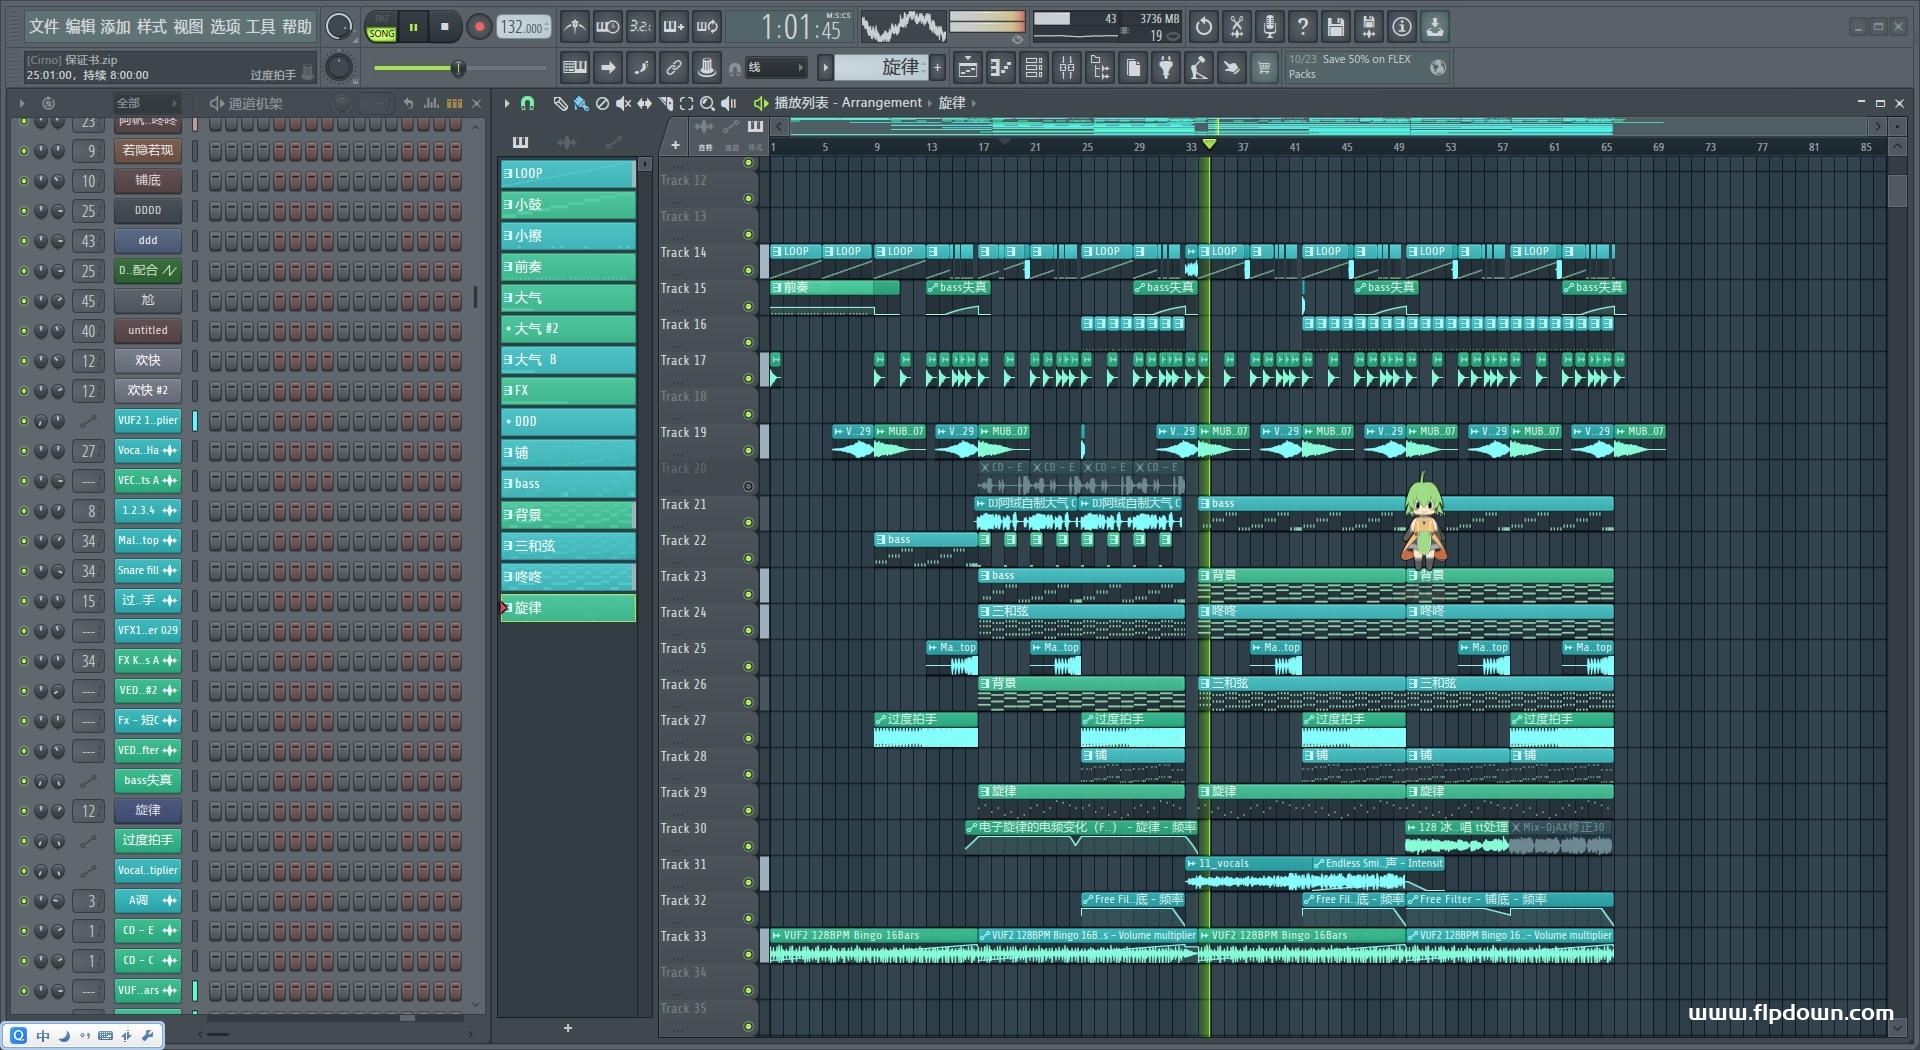
Task: Open the 文件 menu
Action: [44, 27]
